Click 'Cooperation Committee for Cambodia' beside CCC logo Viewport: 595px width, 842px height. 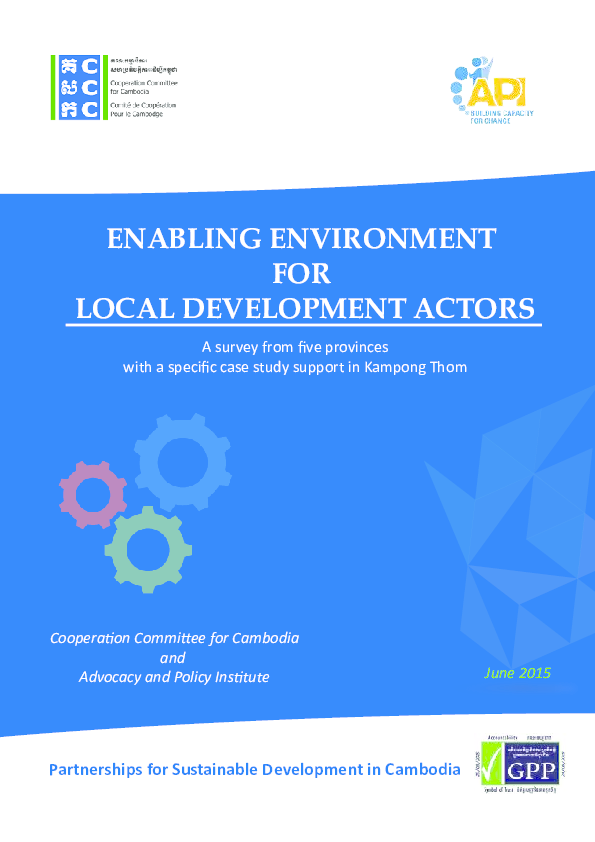click(x=143, y=87)
